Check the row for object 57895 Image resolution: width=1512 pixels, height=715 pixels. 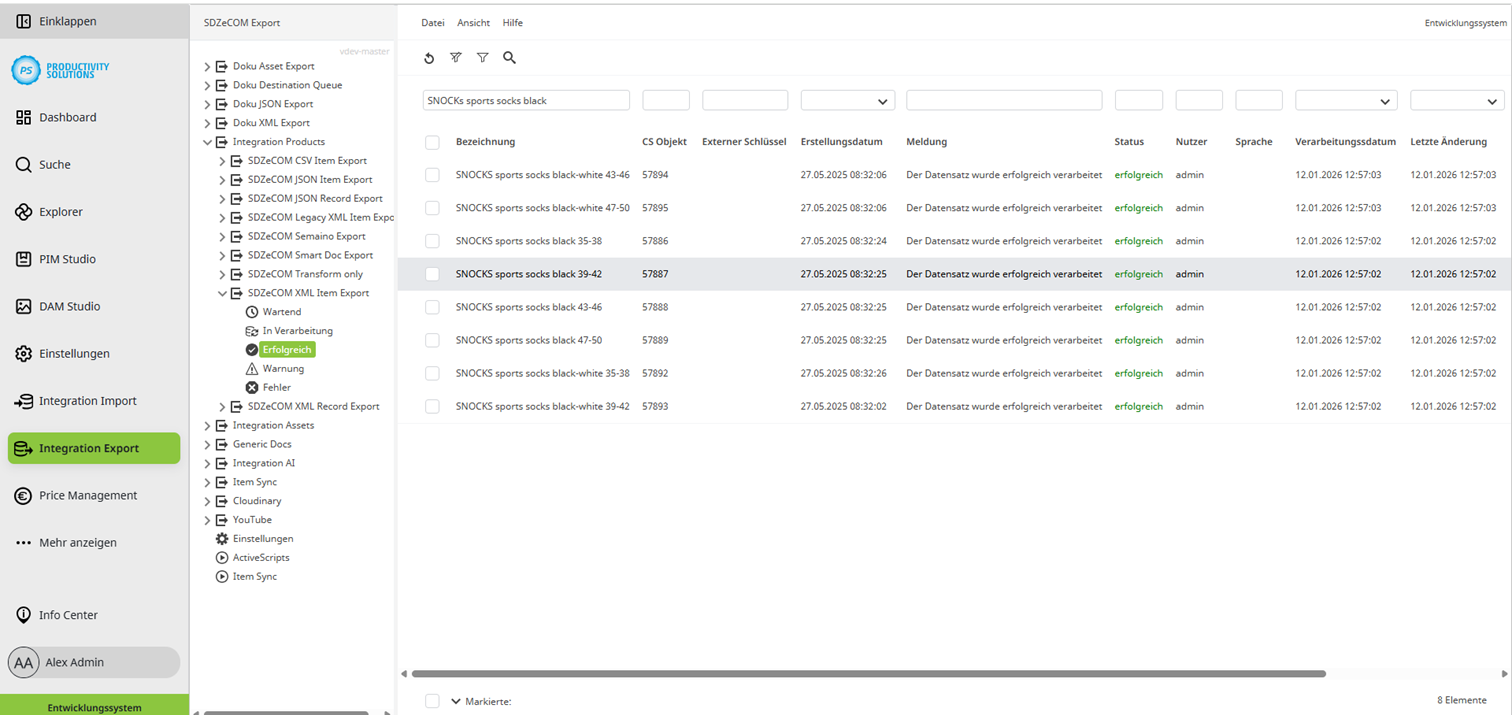pos(432,208)
